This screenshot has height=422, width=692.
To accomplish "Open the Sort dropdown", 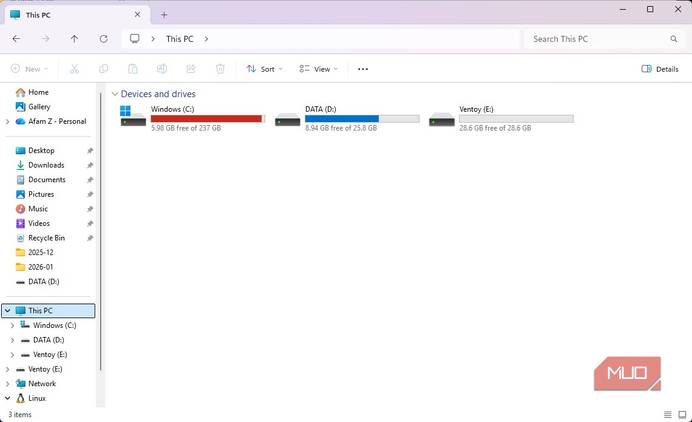I will [264, 69].
